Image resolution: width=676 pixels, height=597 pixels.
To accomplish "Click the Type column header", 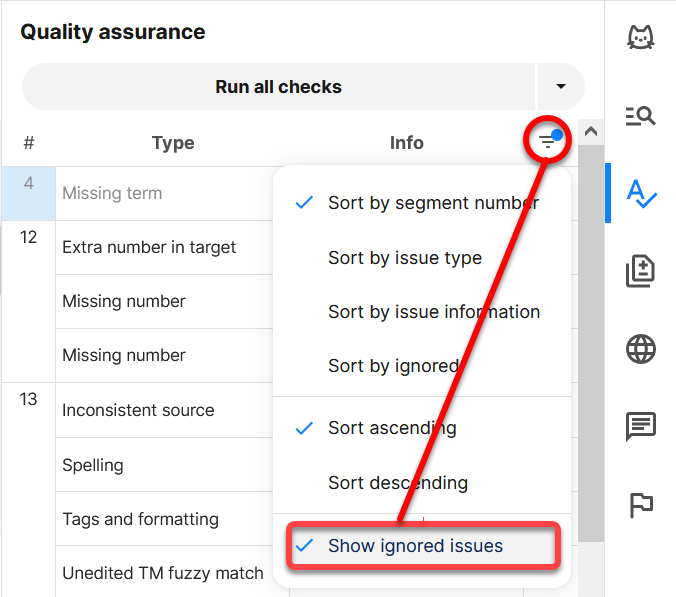I will click(173, 143).
